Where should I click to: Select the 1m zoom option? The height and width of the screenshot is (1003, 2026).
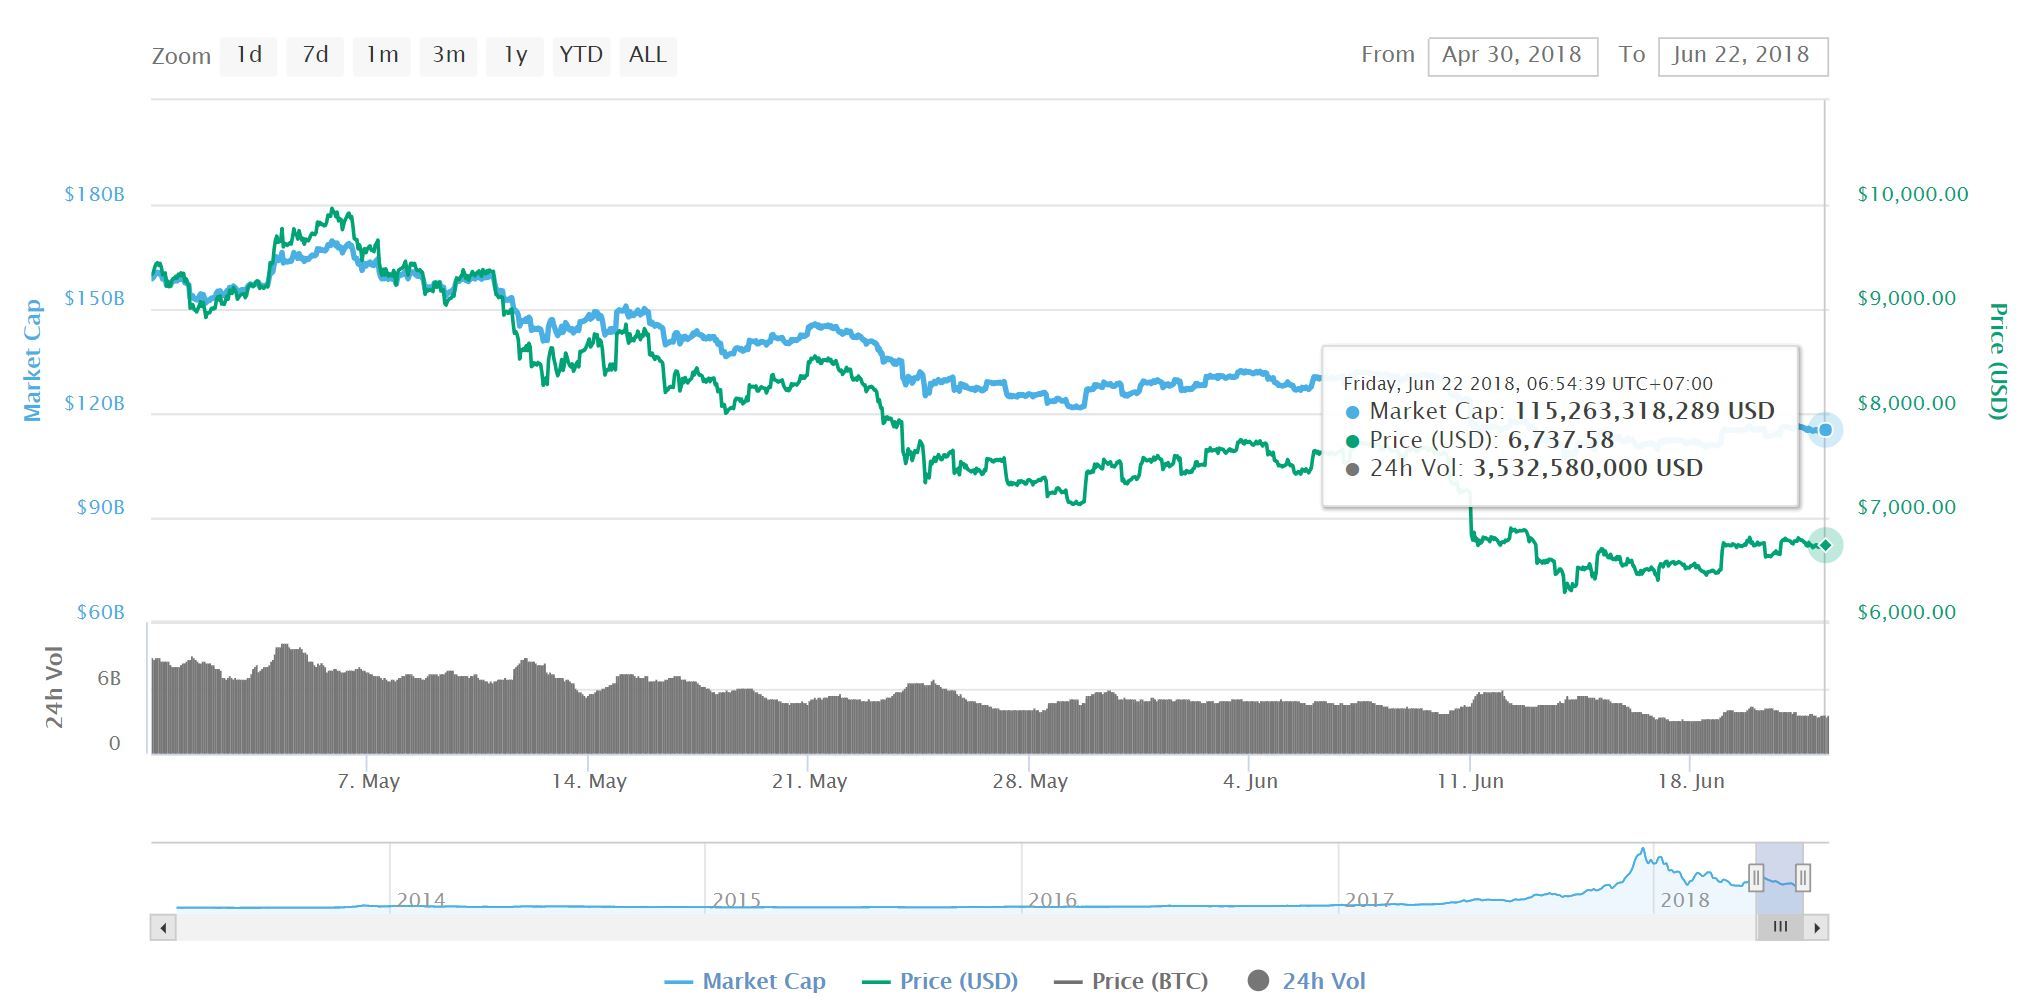382,56
